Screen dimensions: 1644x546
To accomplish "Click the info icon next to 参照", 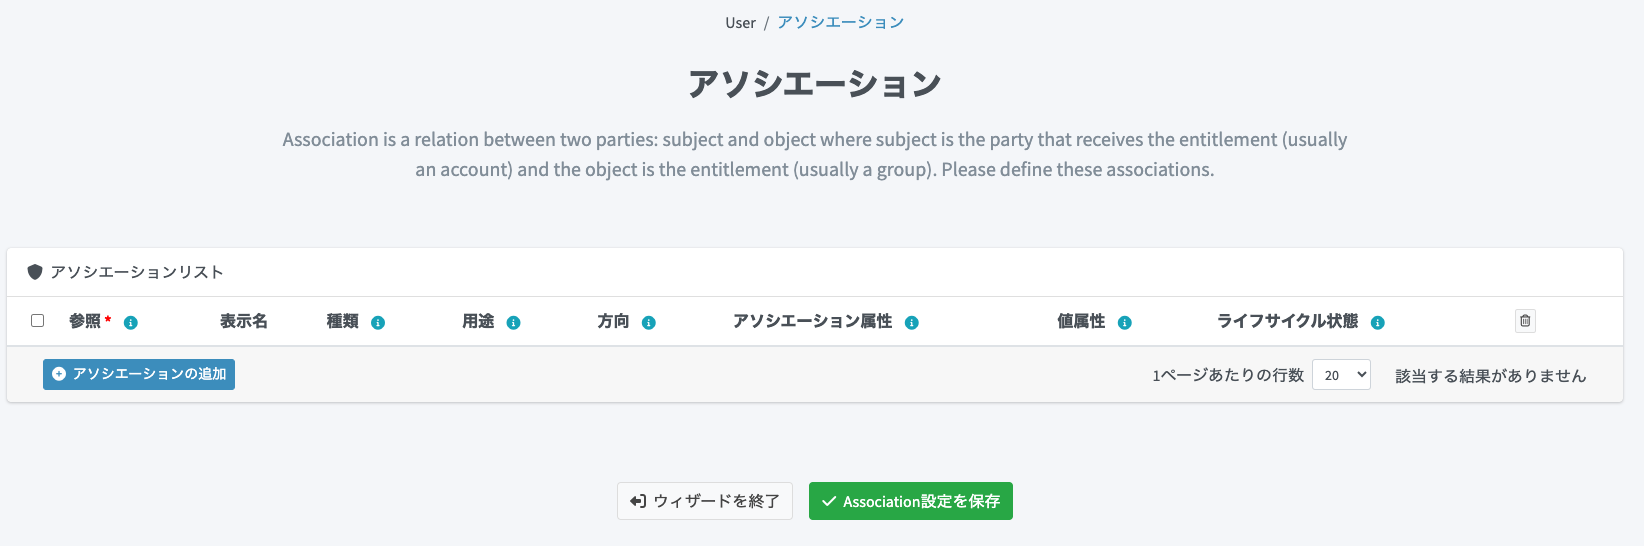I will pyautogui.click(x=131, y=323).
